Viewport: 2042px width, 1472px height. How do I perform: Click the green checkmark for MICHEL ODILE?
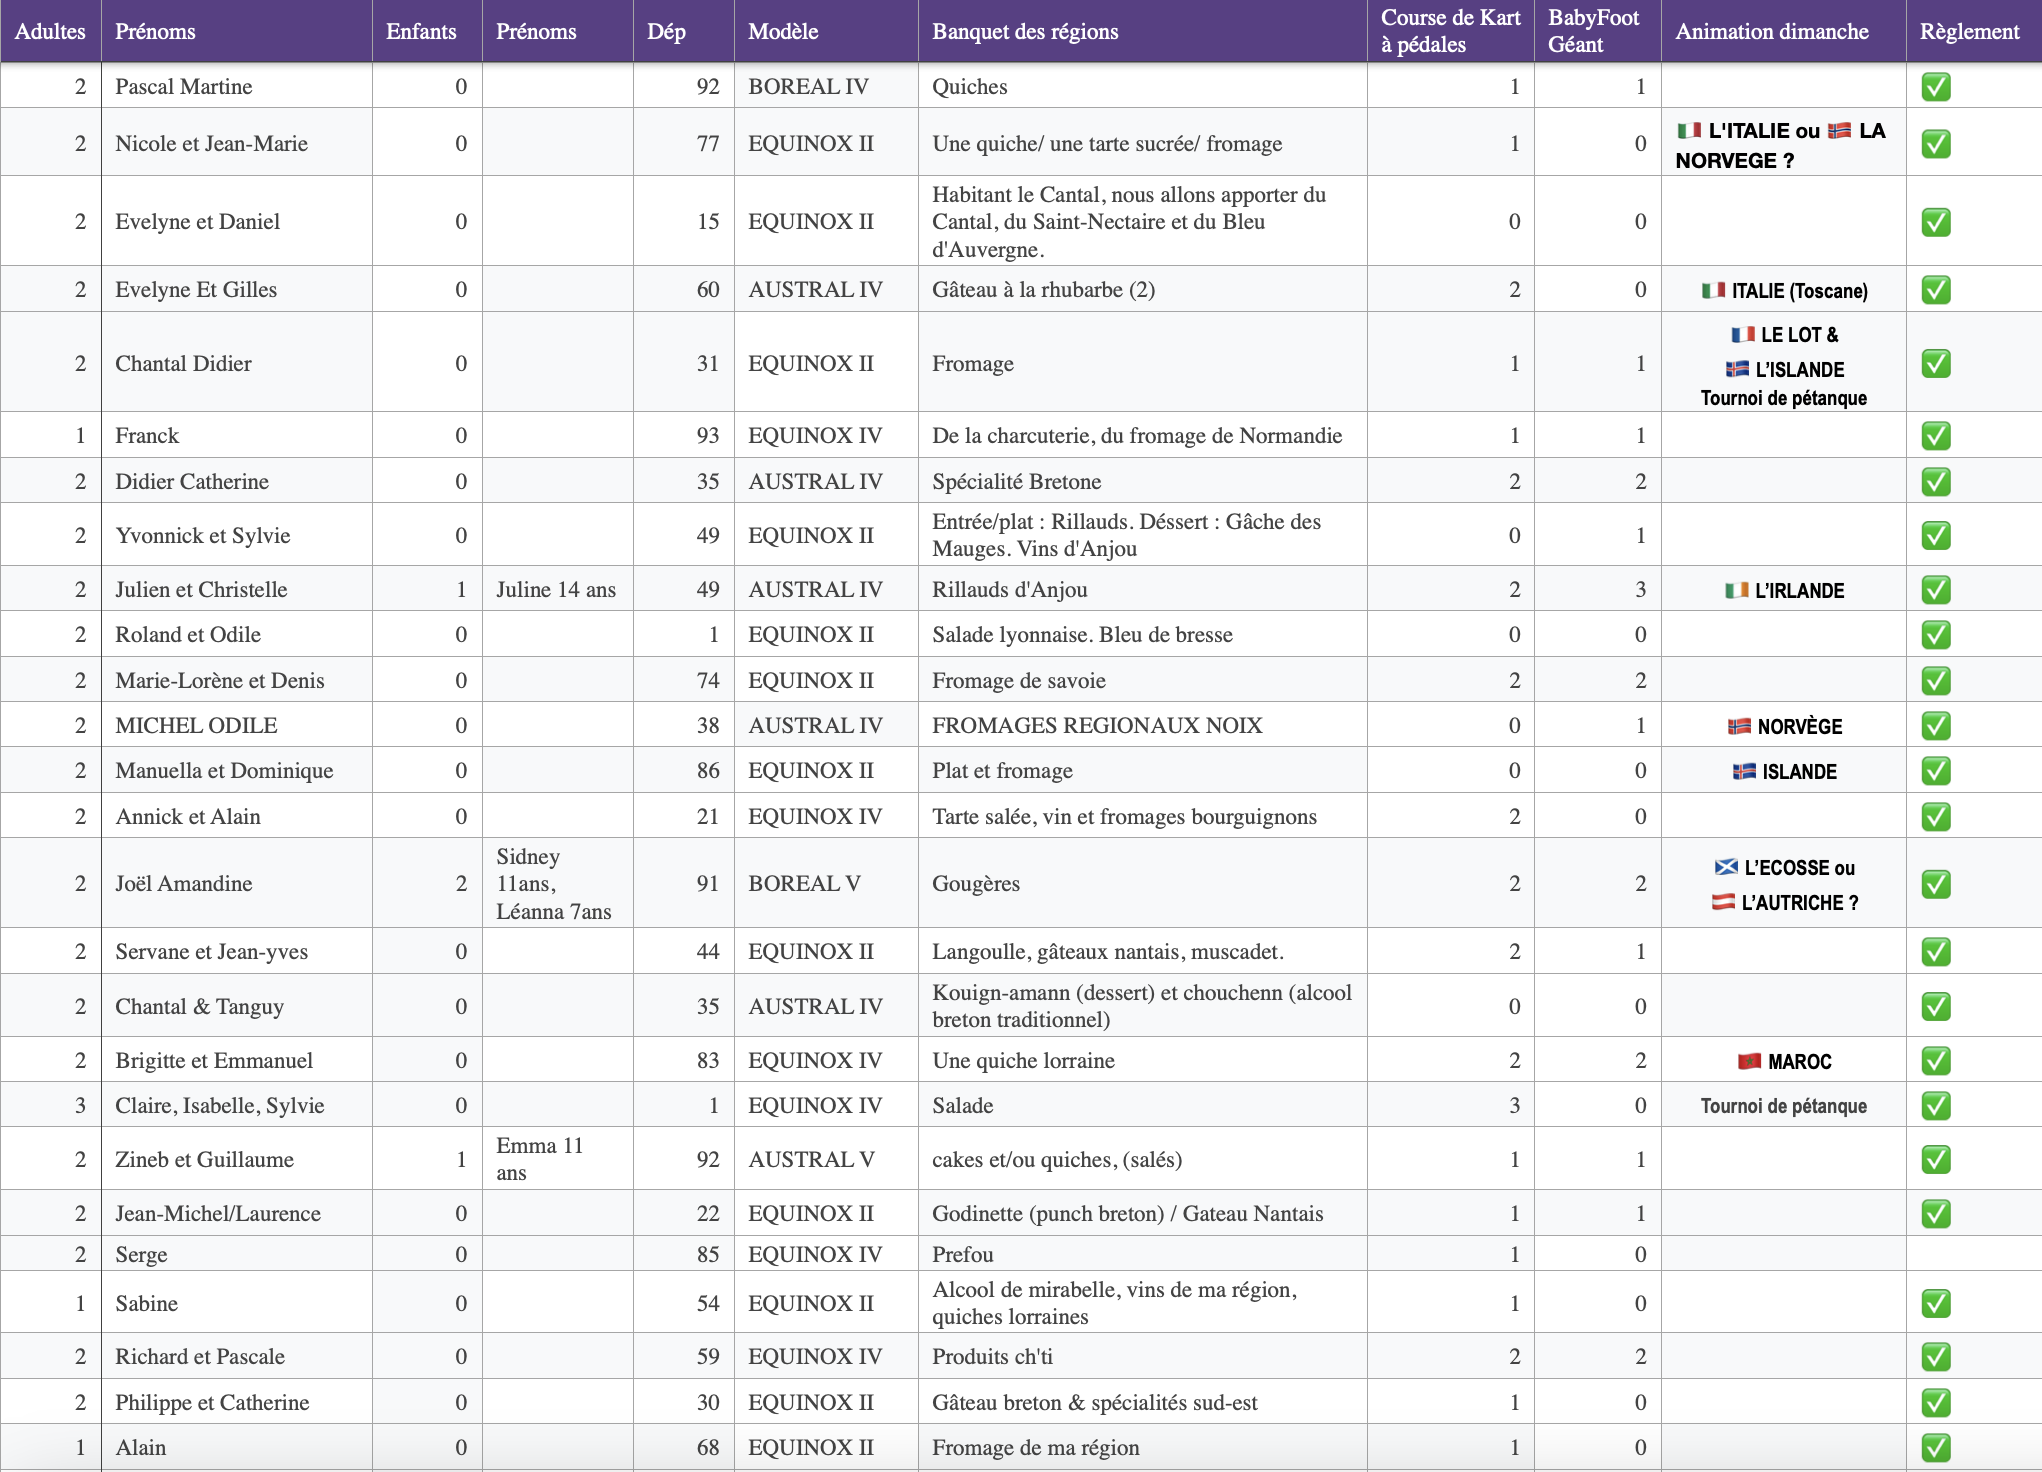[1936, 726]
